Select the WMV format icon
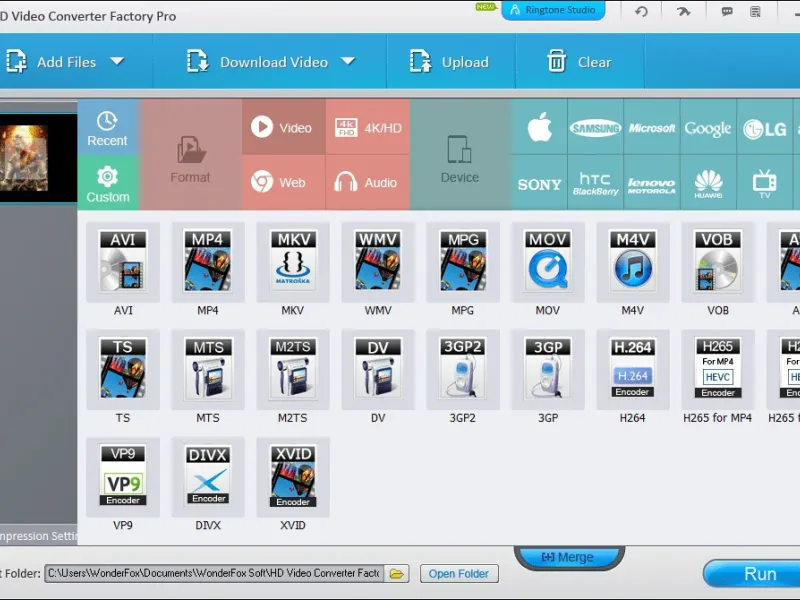800x600 pixels. point(378,262)
